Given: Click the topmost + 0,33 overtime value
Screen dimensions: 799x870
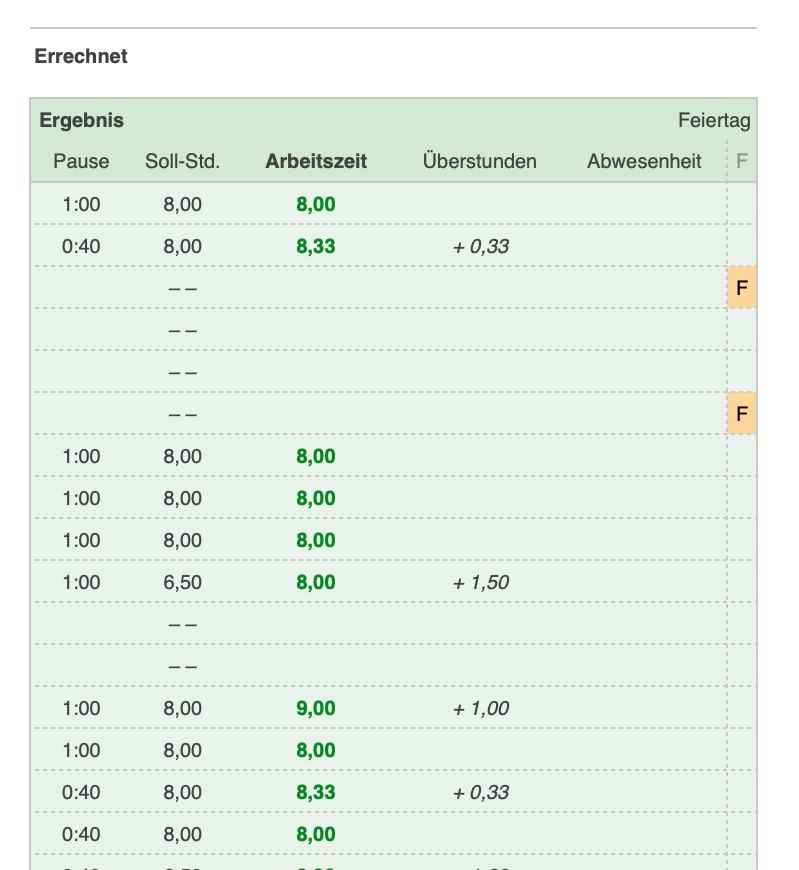Looking at the screenshot, I should pos(480,247).
